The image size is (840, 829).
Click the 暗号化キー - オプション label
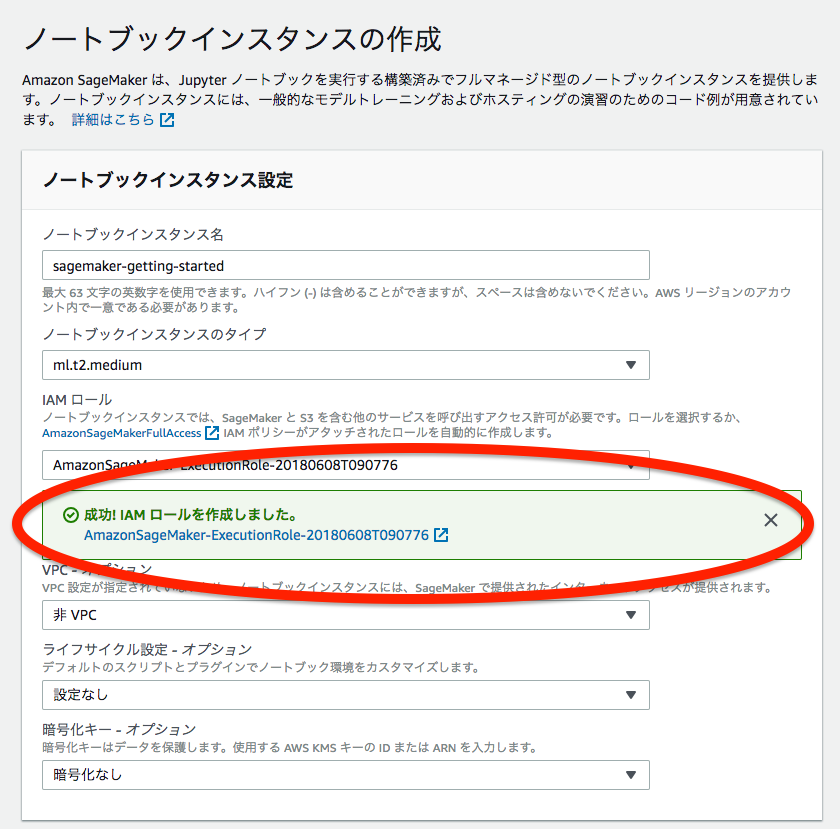click(x=119, y=729)
